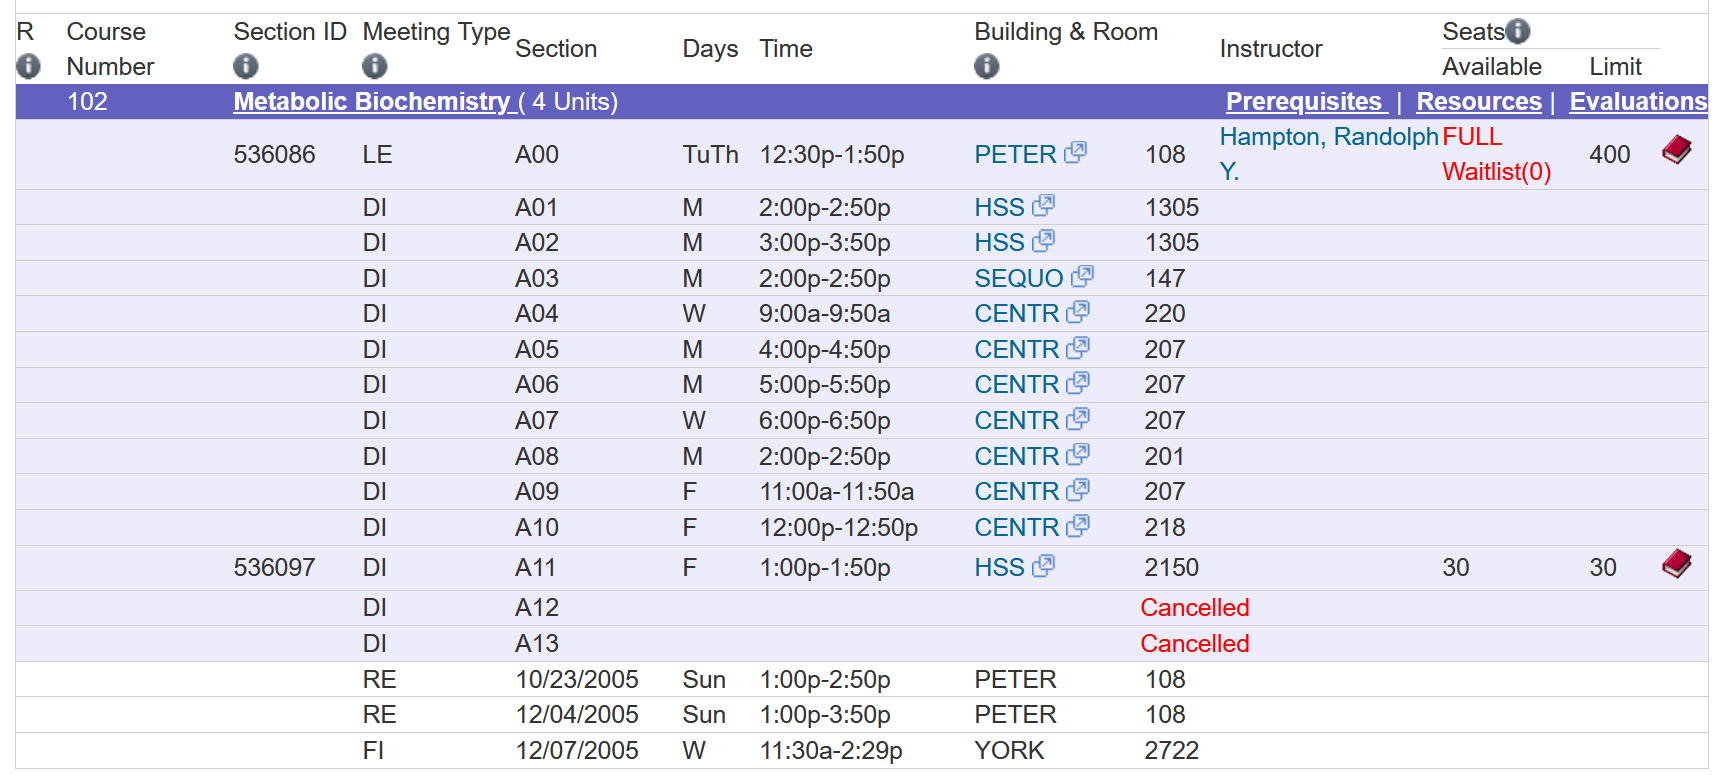Open the Metabolic Biochemistry course link

click(375, 102)
